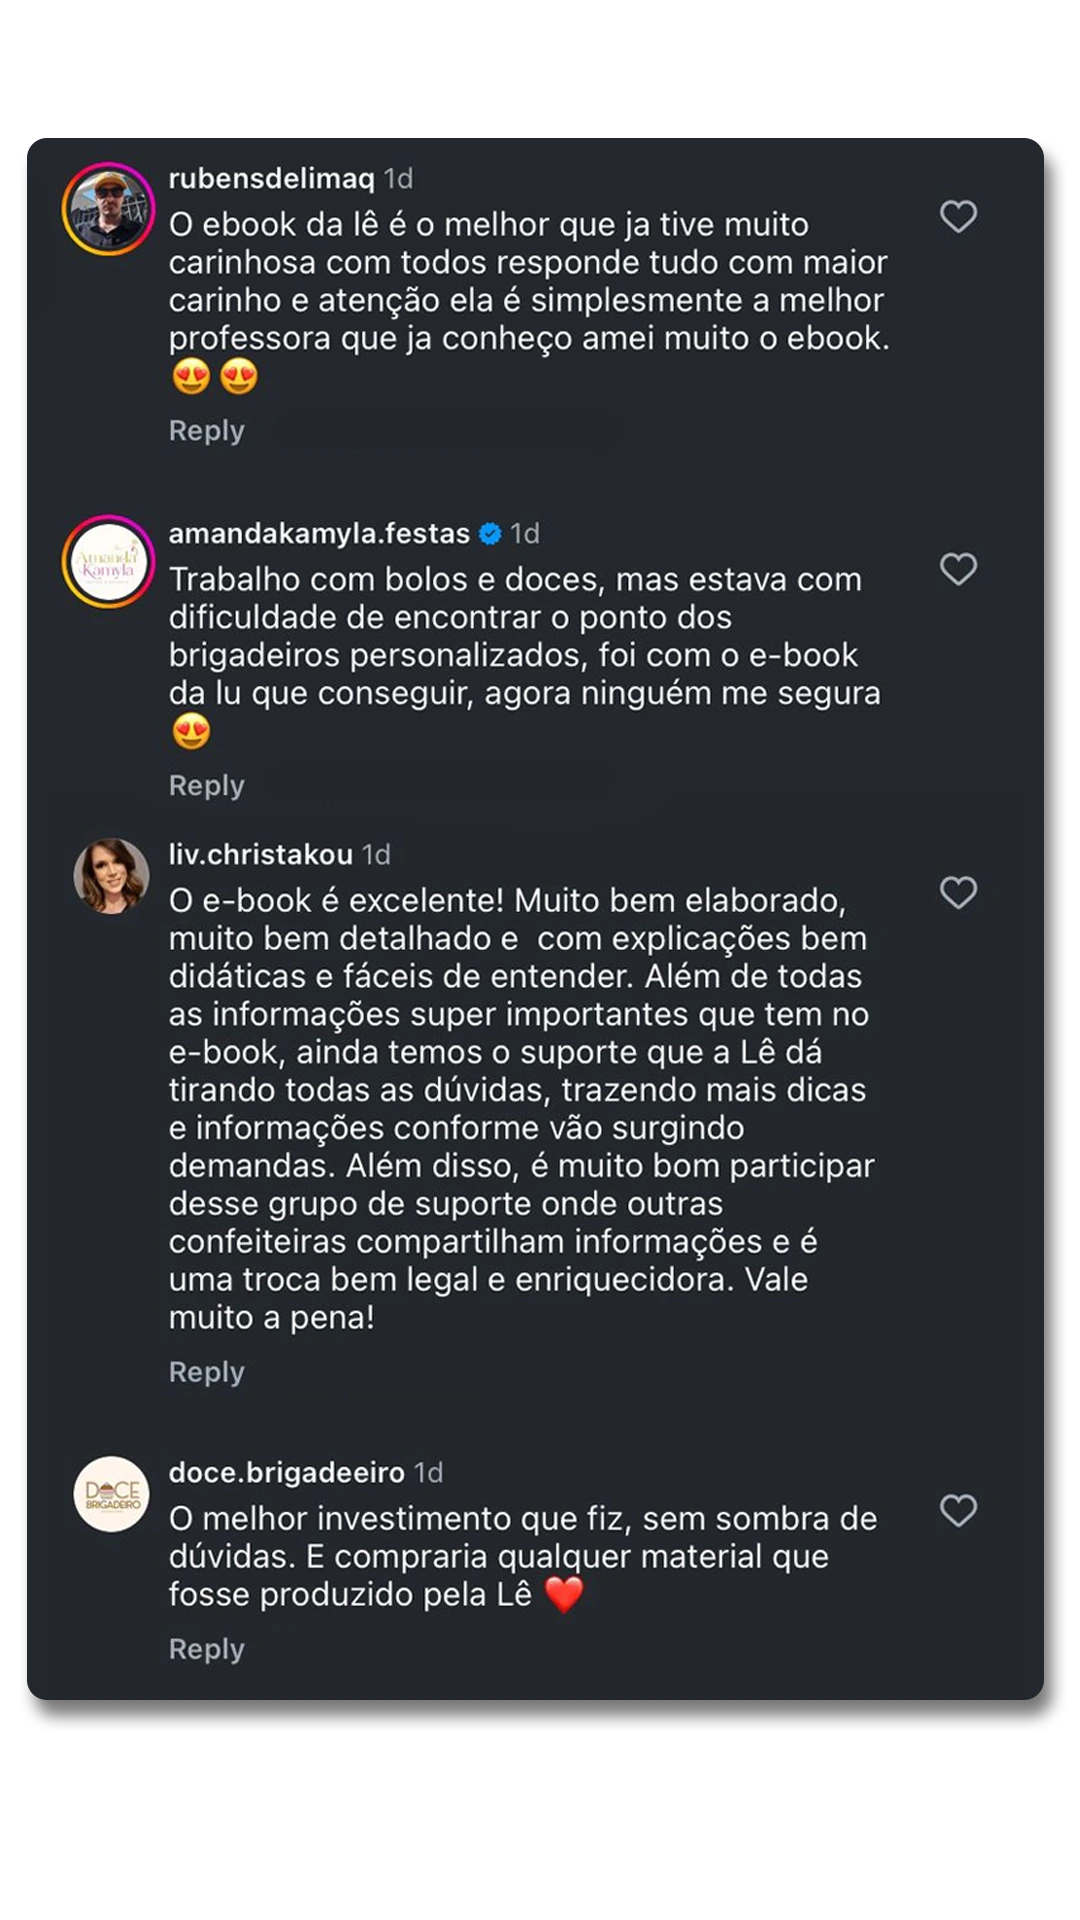This screenshot has height=1920, width=1080.
Task: Visit the liv.christakou username link
Action: pyautogui.click(x=260, y=855)
